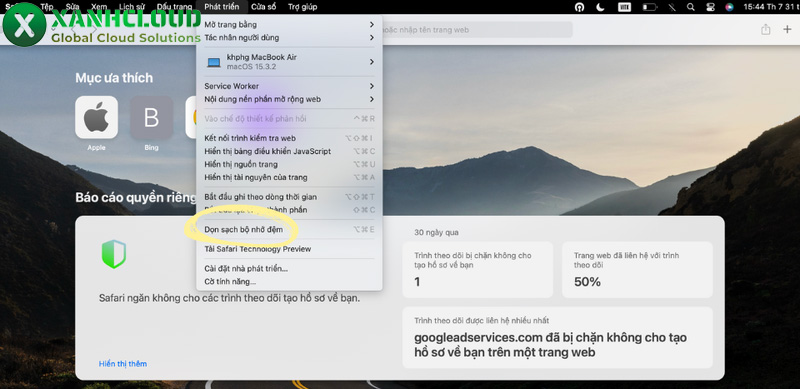Screen dimensions: 800x389
Task: Check the battery status icon
Action: pyautogui.click(x=649, y=7)
